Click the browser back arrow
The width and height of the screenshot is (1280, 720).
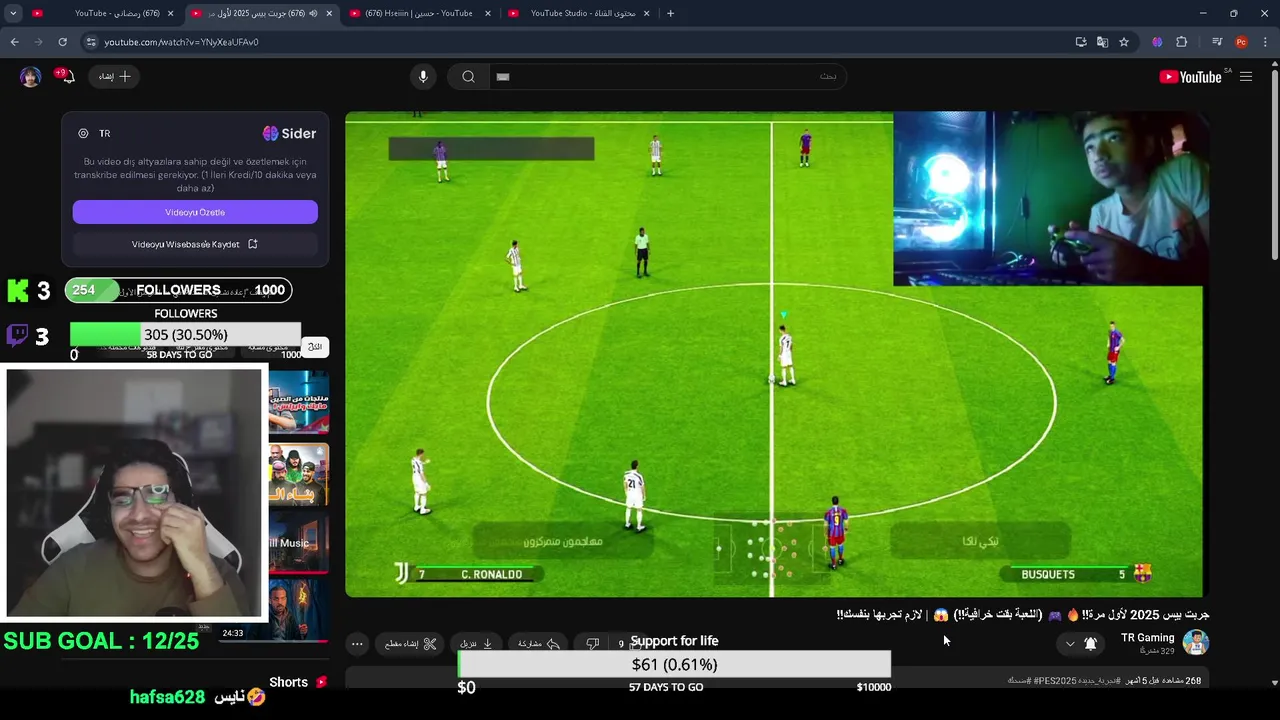click(x=14, y=42)
